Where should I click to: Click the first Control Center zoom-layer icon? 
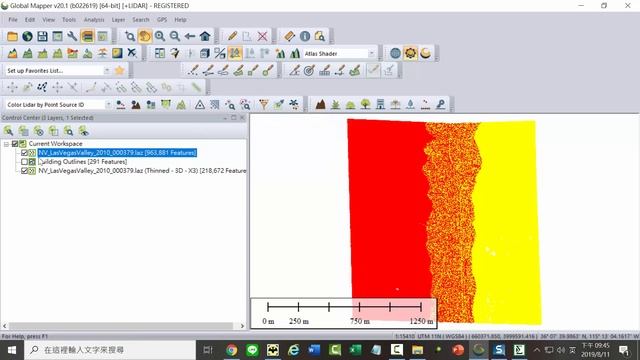pyautogui.click(x=9, y=131)
